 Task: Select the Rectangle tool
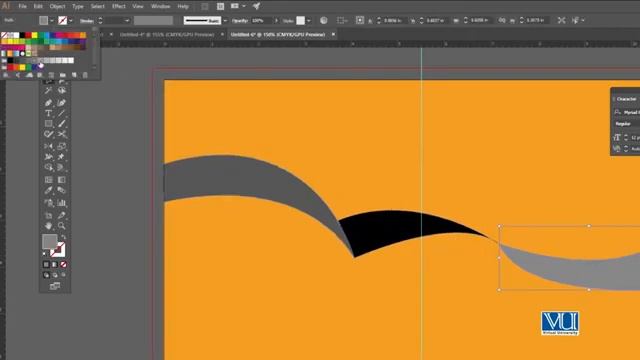(x=49, y=123)
